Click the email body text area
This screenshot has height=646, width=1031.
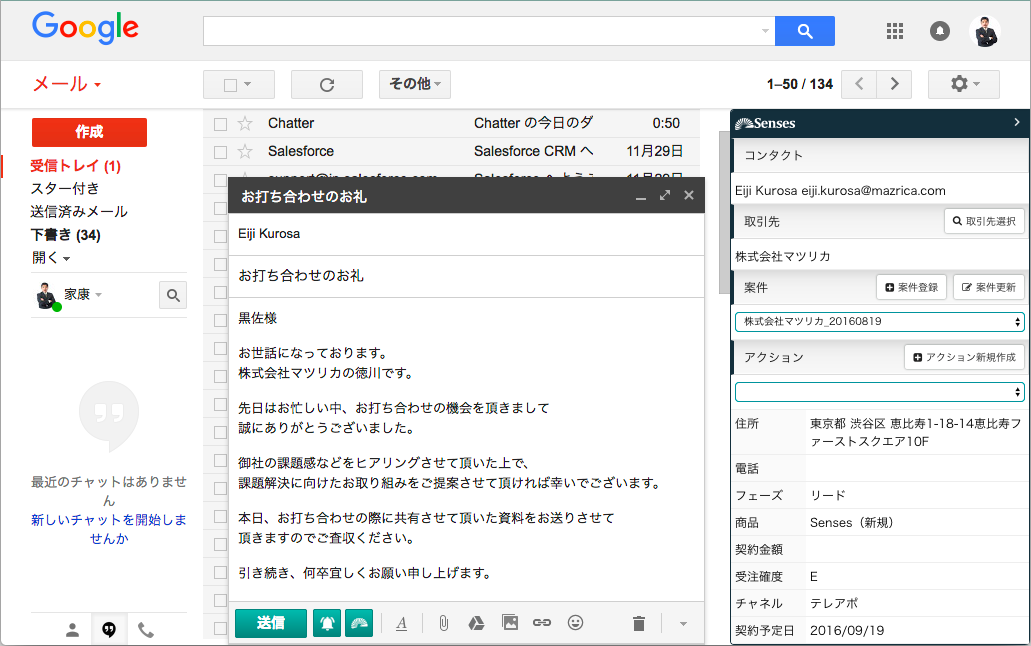pos(466,449)
